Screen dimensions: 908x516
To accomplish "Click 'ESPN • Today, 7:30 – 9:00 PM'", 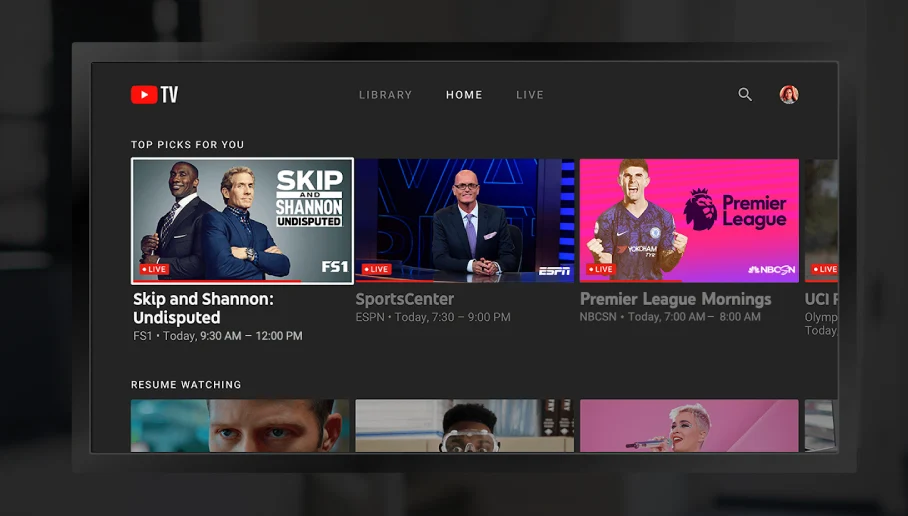I will (433, 317).
